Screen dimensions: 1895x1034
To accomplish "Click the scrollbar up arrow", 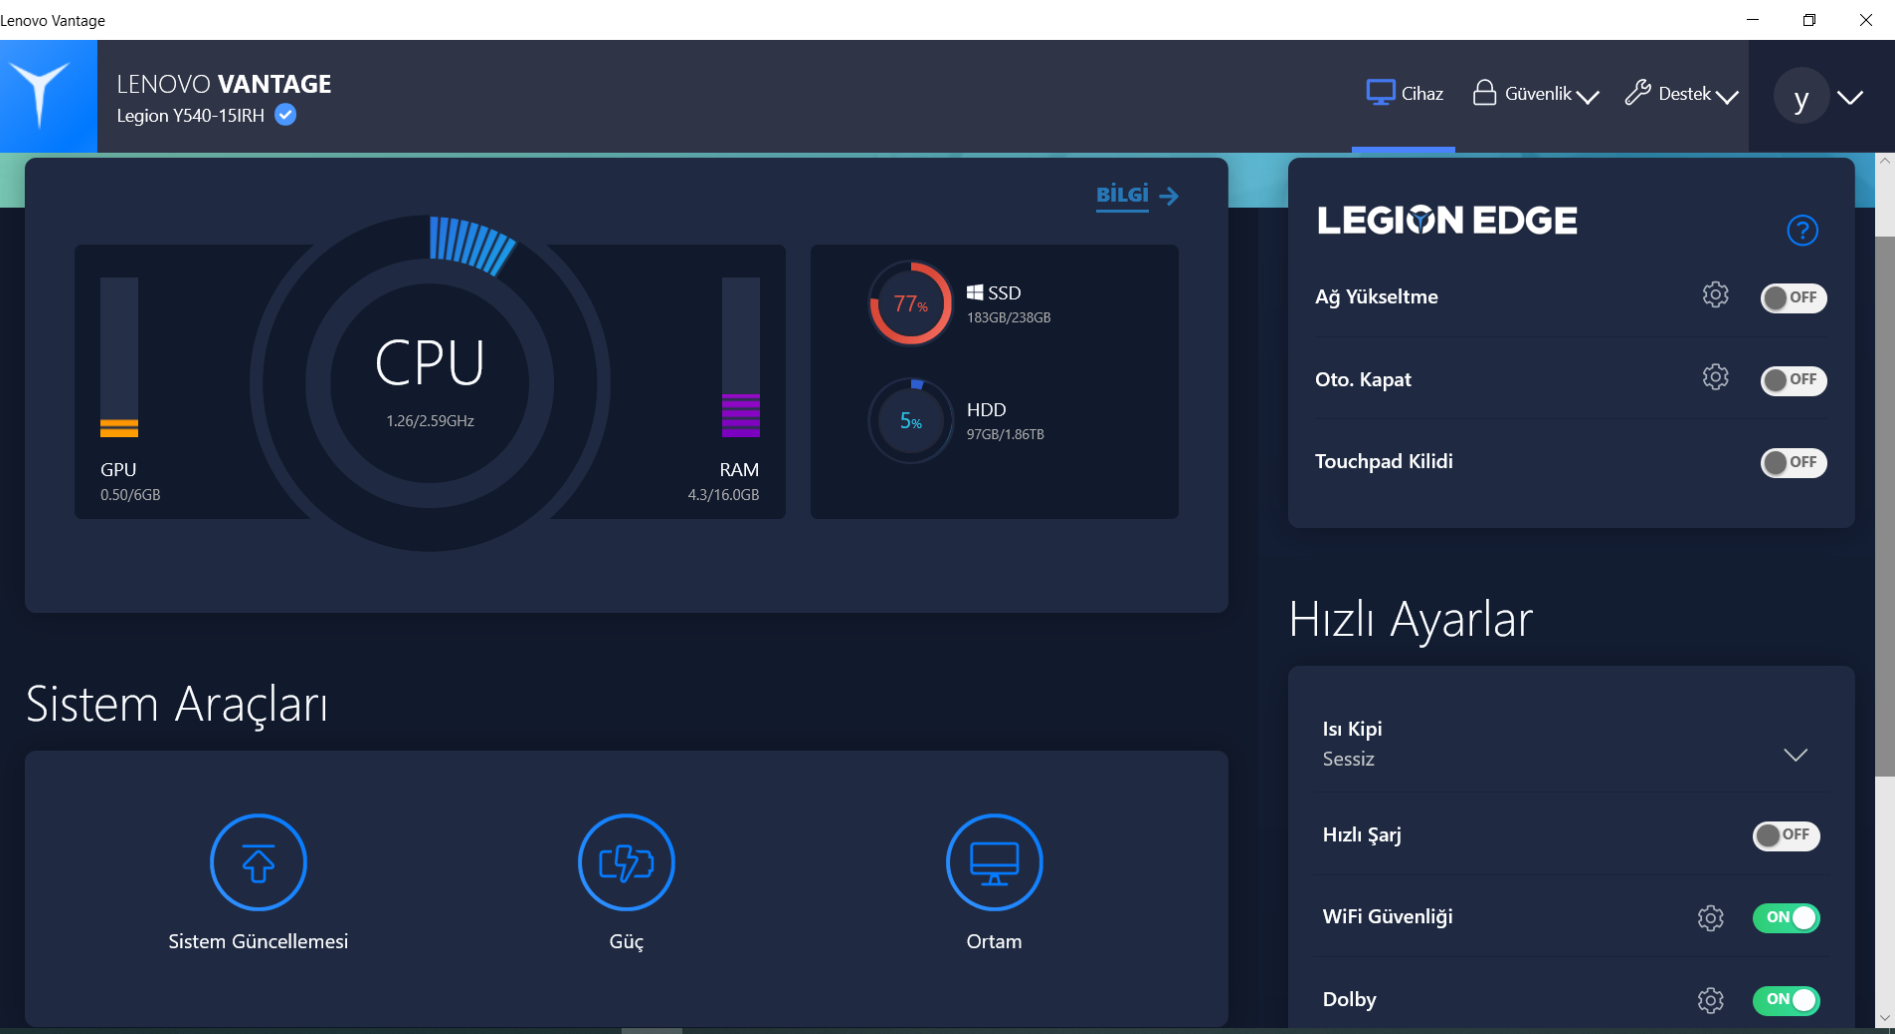I will pyautogui.click(x=1885, y=161).
